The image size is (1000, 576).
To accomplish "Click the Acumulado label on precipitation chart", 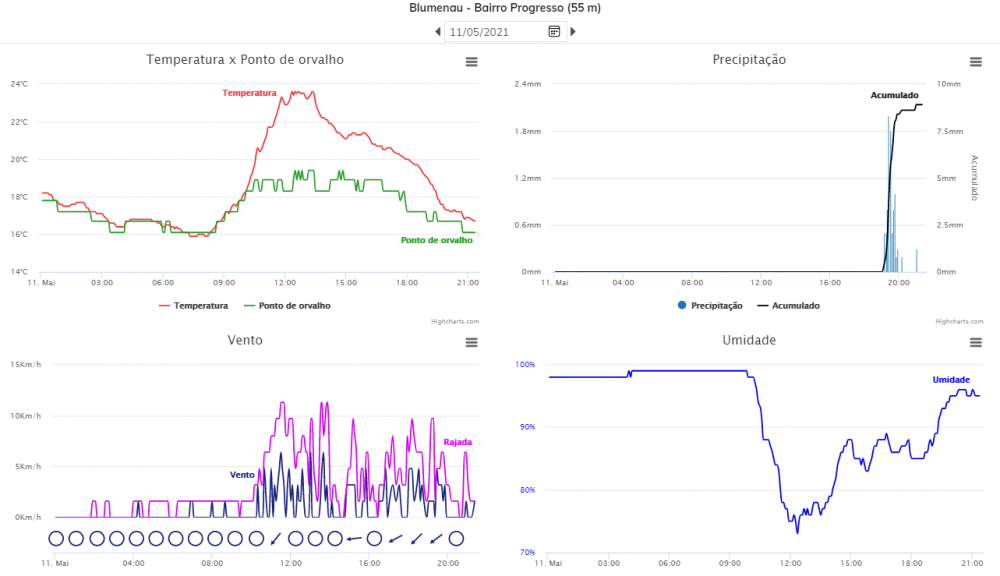I will 895,95.
